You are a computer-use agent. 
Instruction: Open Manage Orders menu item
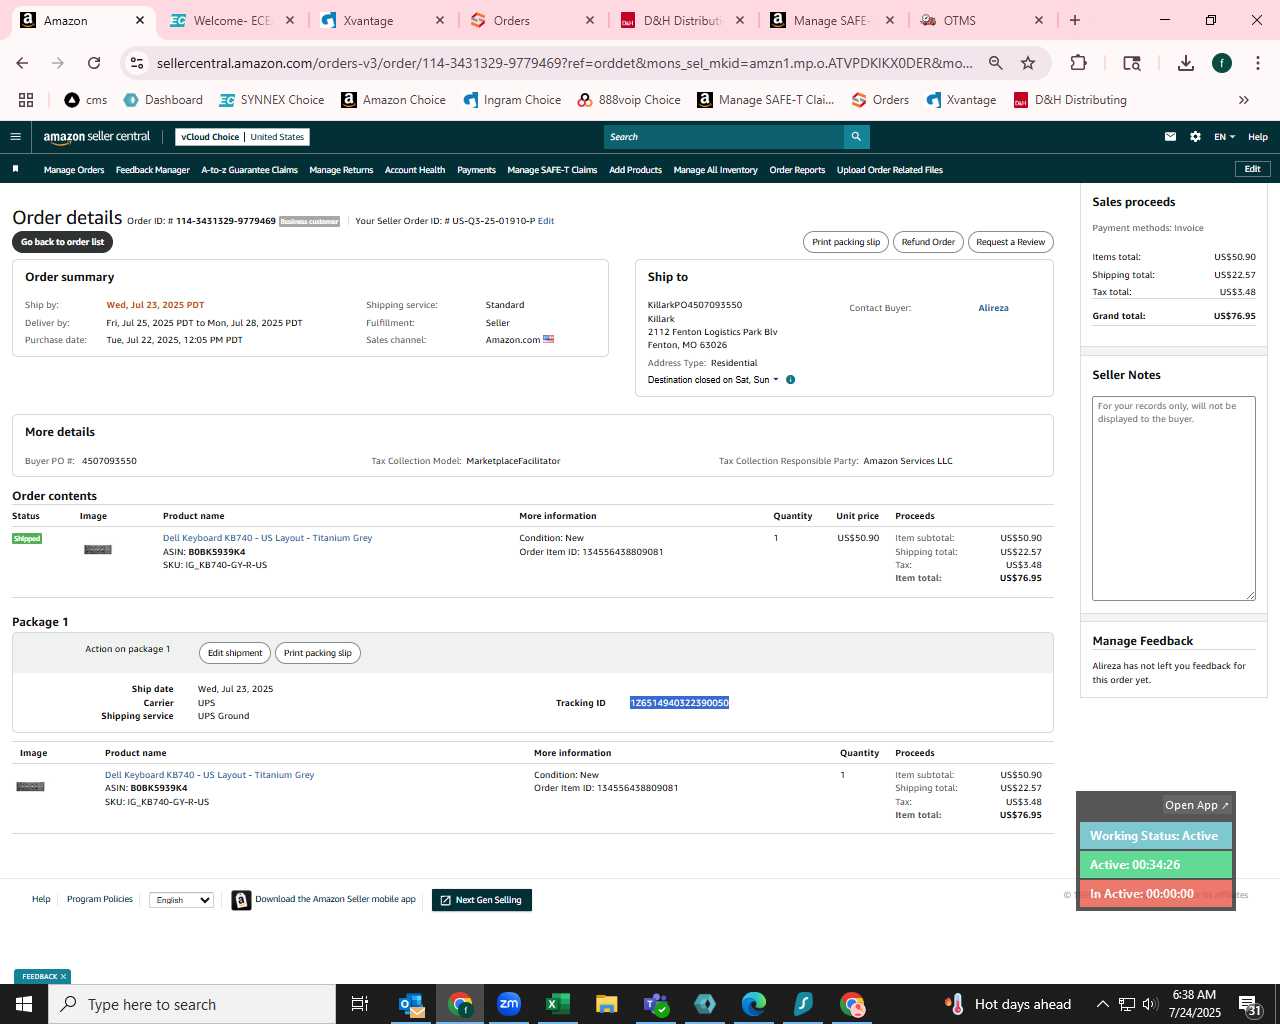click(74, 170)
